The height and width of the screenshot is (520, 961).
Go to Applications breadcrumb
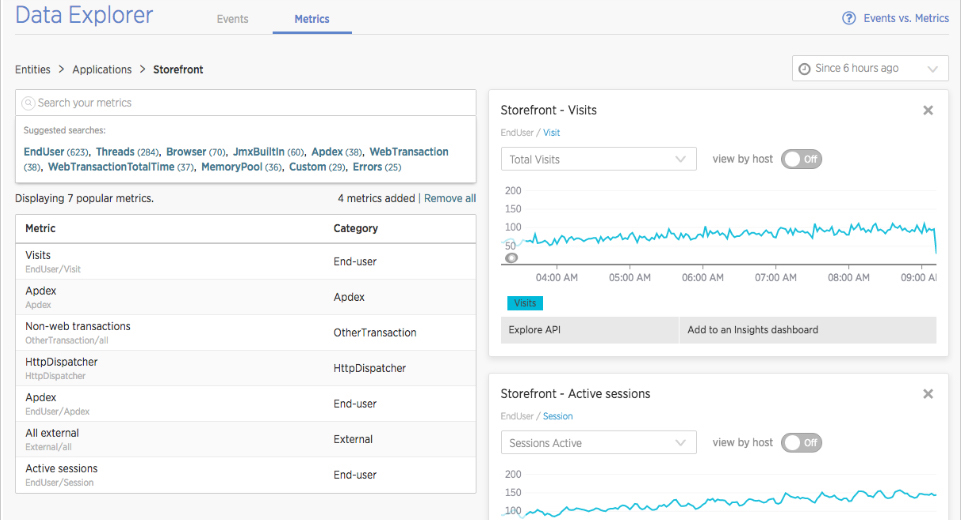[x=102, y=69]
